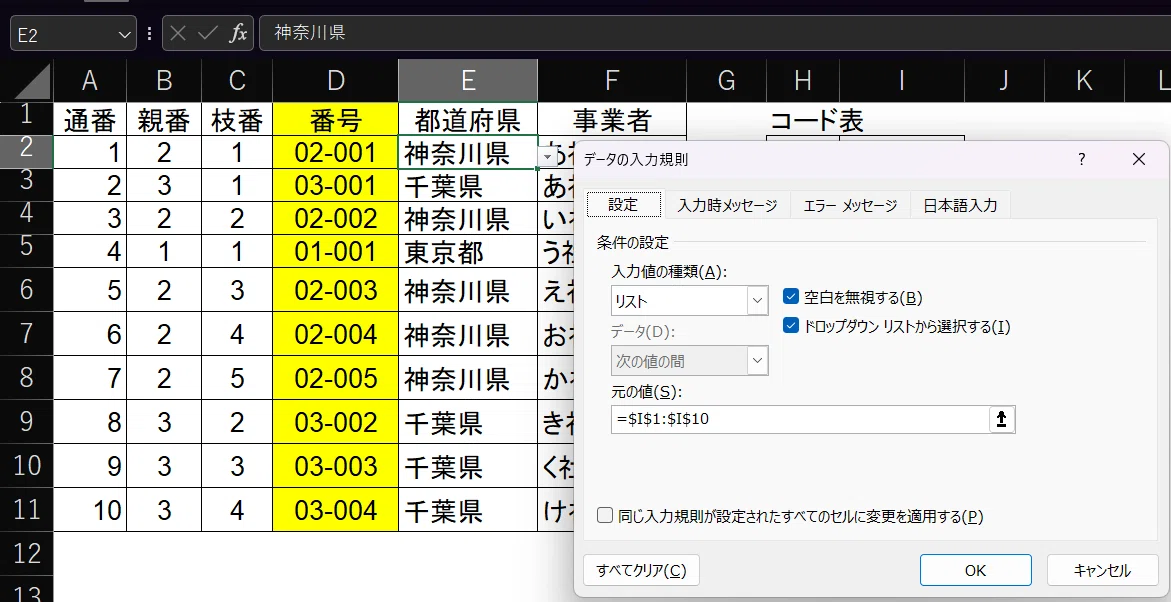Click the 都道府県 header cell
Viewport: 1171px width, 602px height.
[468, 120]
